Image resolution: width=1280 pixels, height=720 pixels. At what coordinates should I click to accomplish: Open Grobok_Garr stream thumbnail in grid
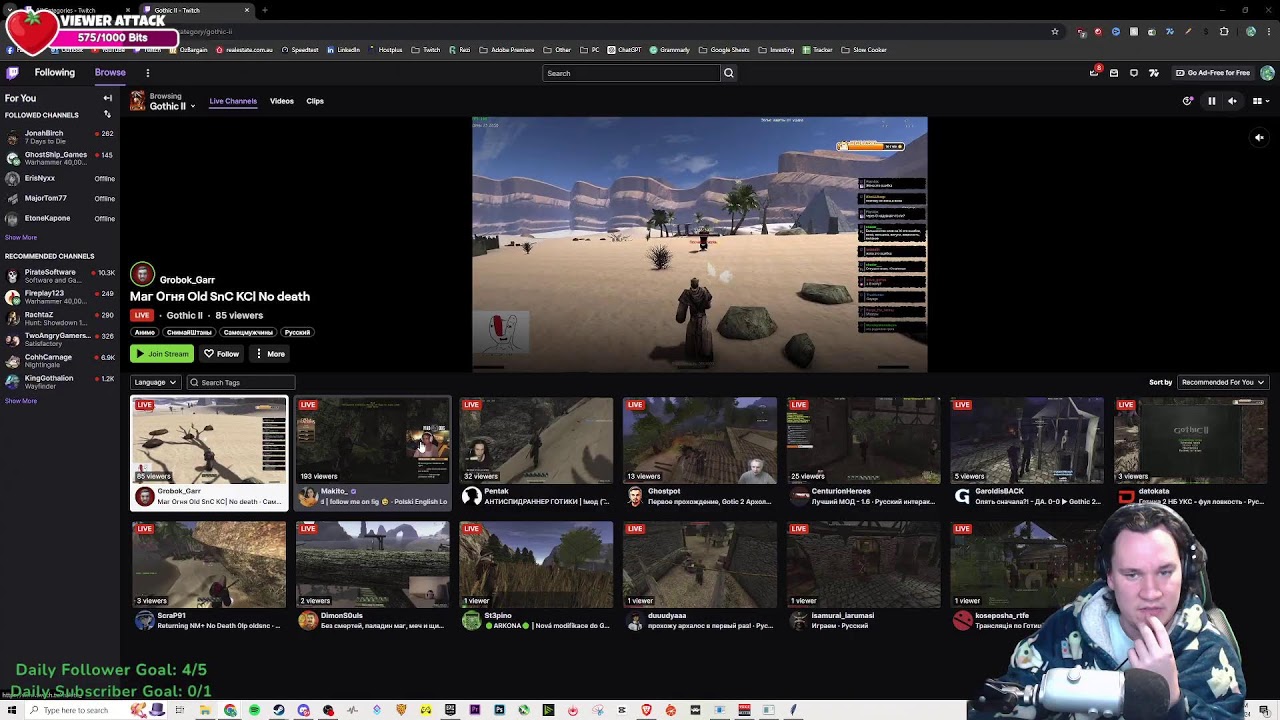point(209,440)
